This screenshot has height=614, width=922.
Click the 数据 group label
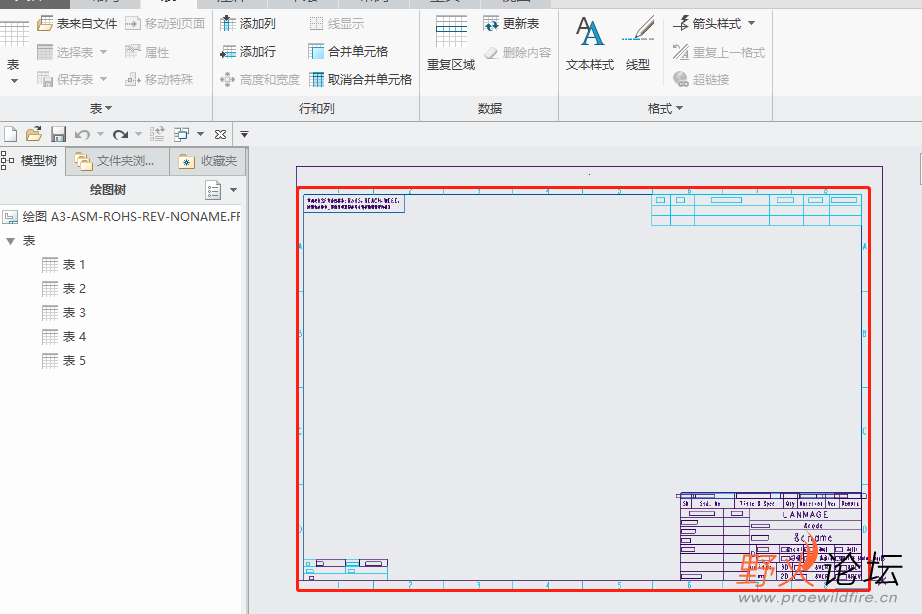(489, 108)
